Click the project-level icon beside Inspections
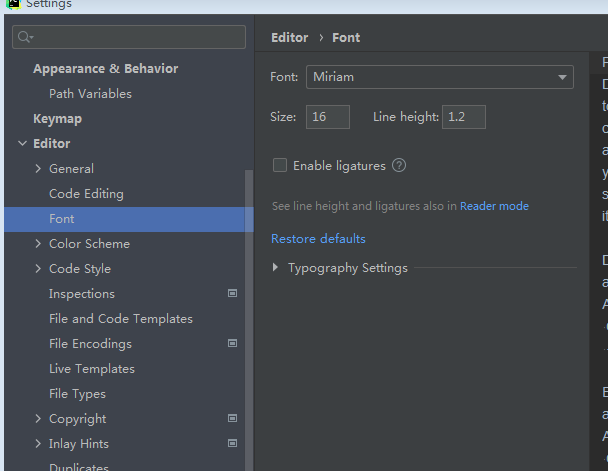This screenshot has height=471, width=608. [232, 294]
